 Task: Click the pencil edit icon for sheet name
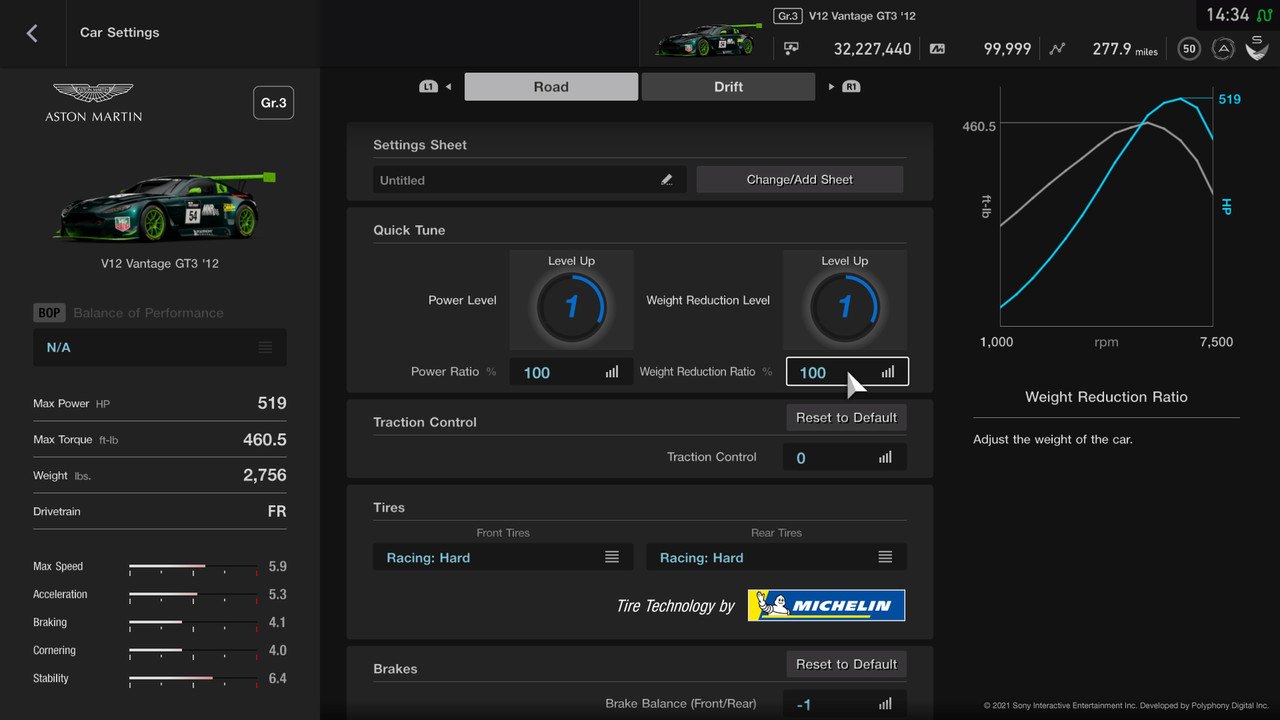(667, 180)
